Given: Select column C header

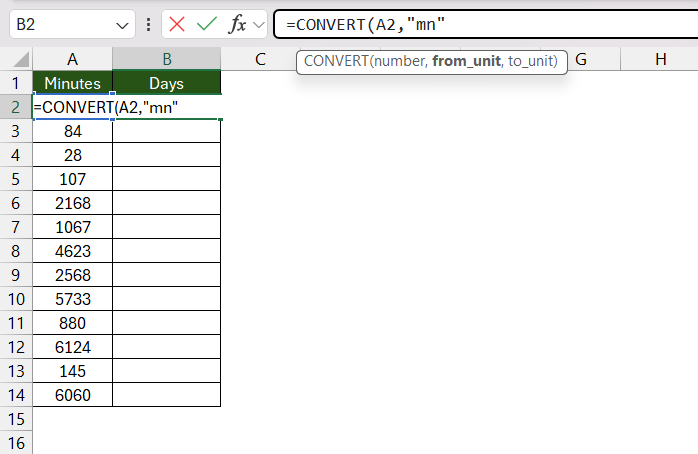Looking at the screenshot, I should tap(260, 59).
